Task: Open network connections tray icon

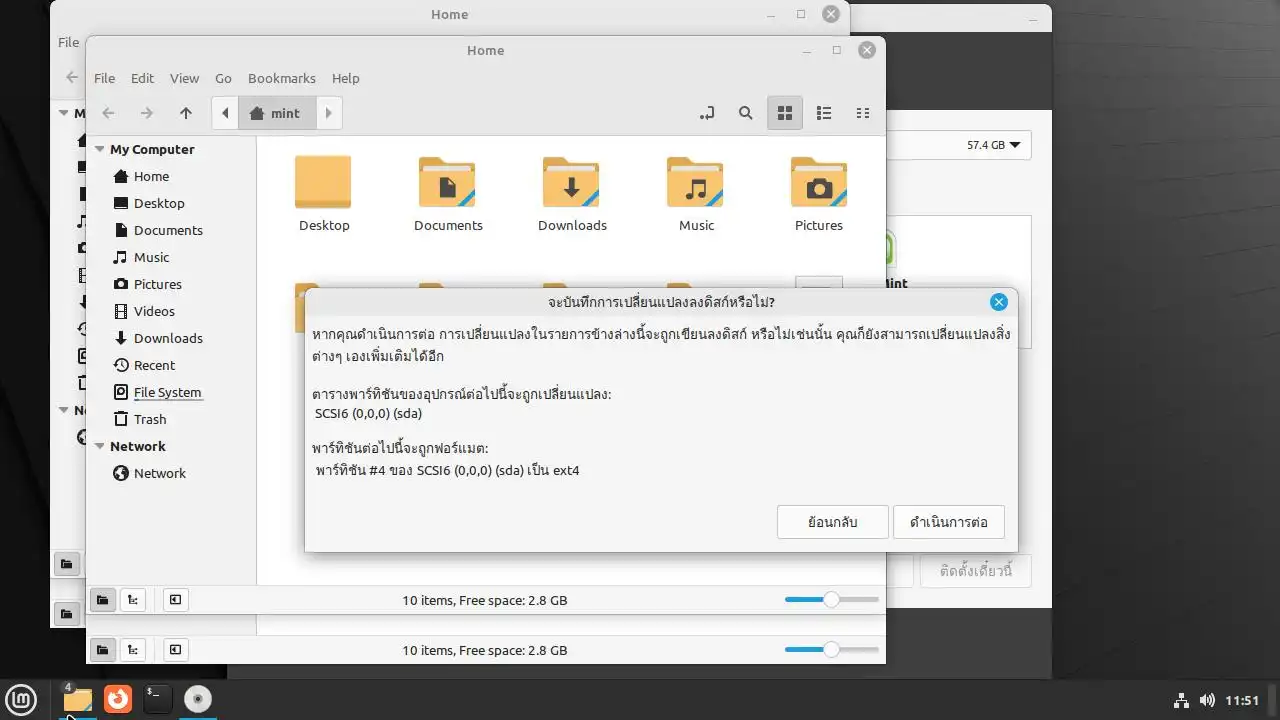Action: click(1181, 700)
